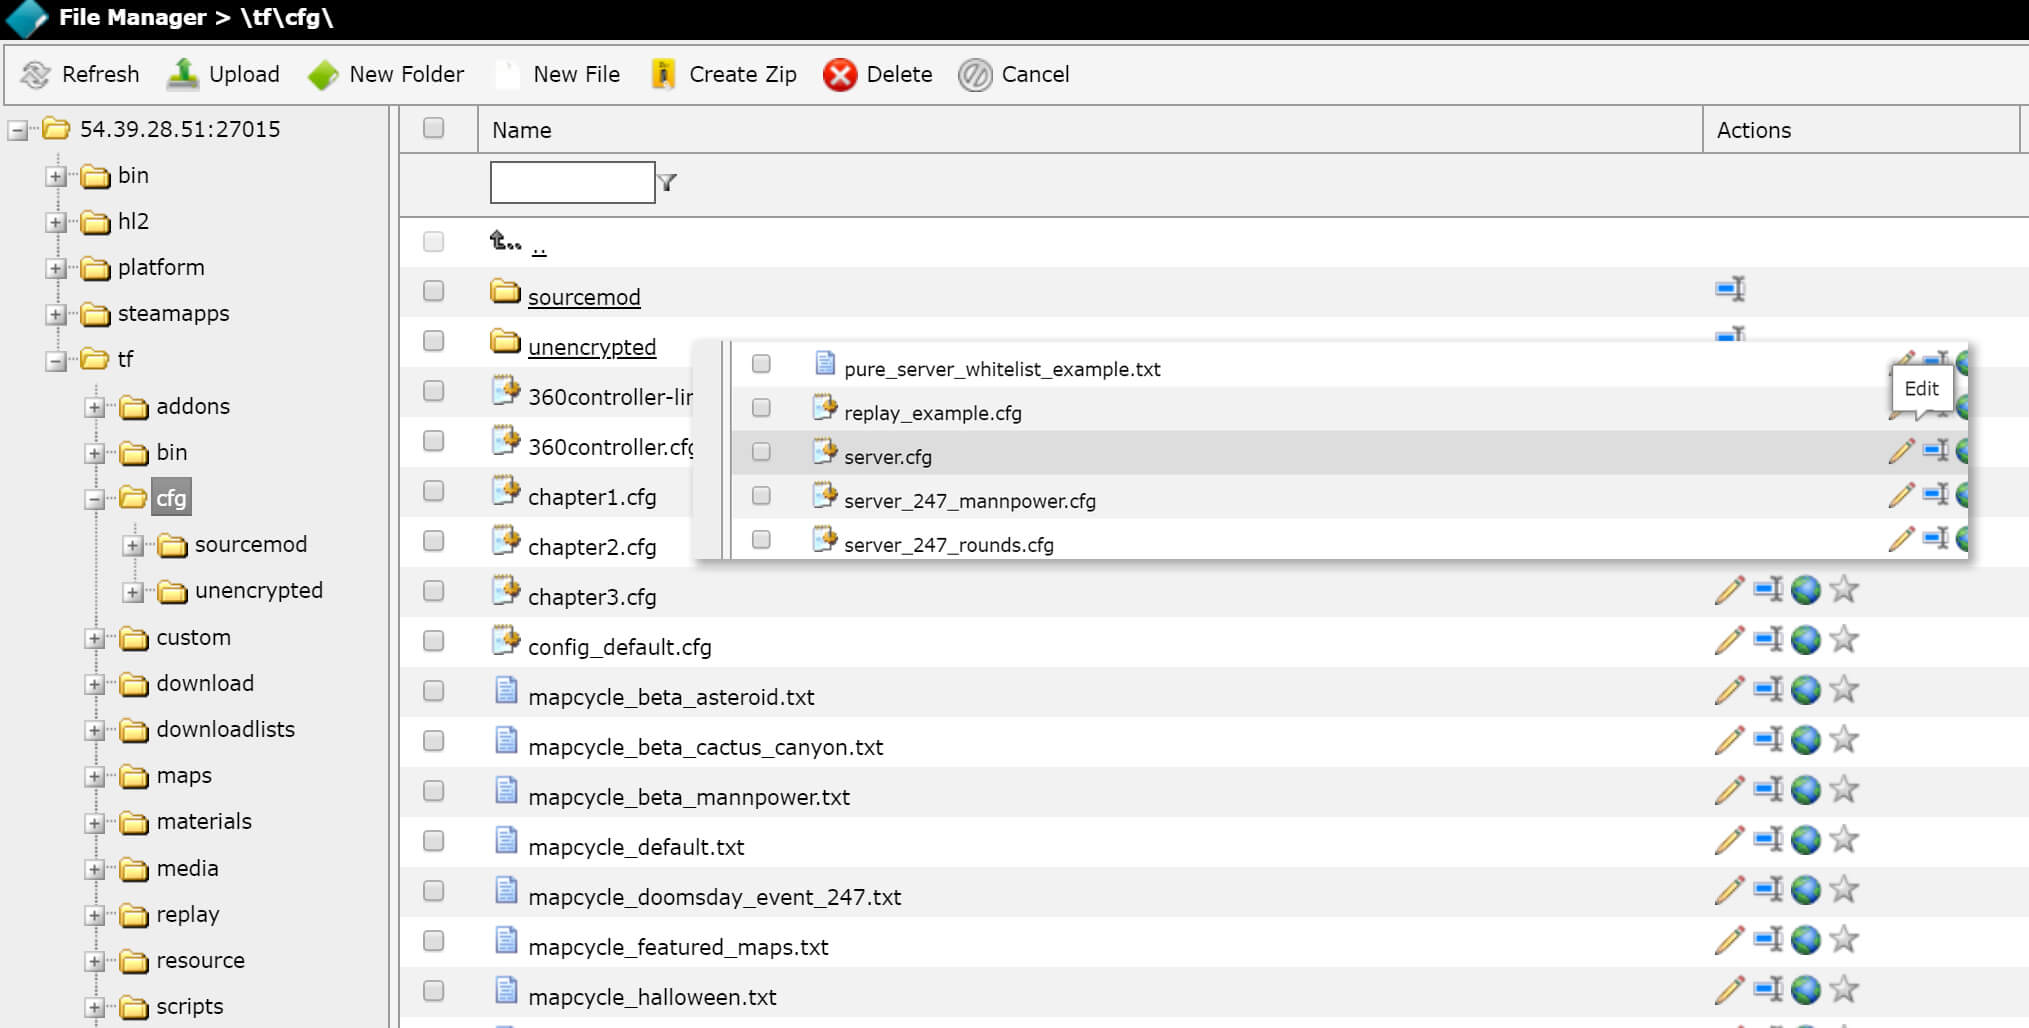Image resolution: width=2029 pixels, height=1028 pixels.
Task: Click the name filter input field
Action: [572, 182]
